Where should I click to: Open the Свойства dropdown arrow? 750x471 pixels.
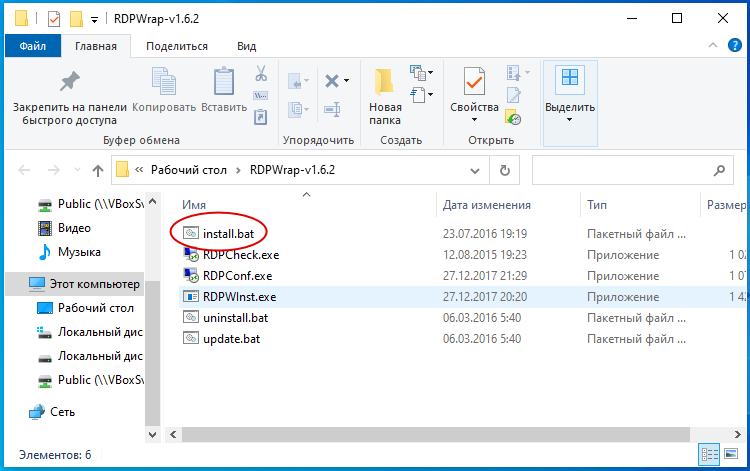[x=474, y=120]
